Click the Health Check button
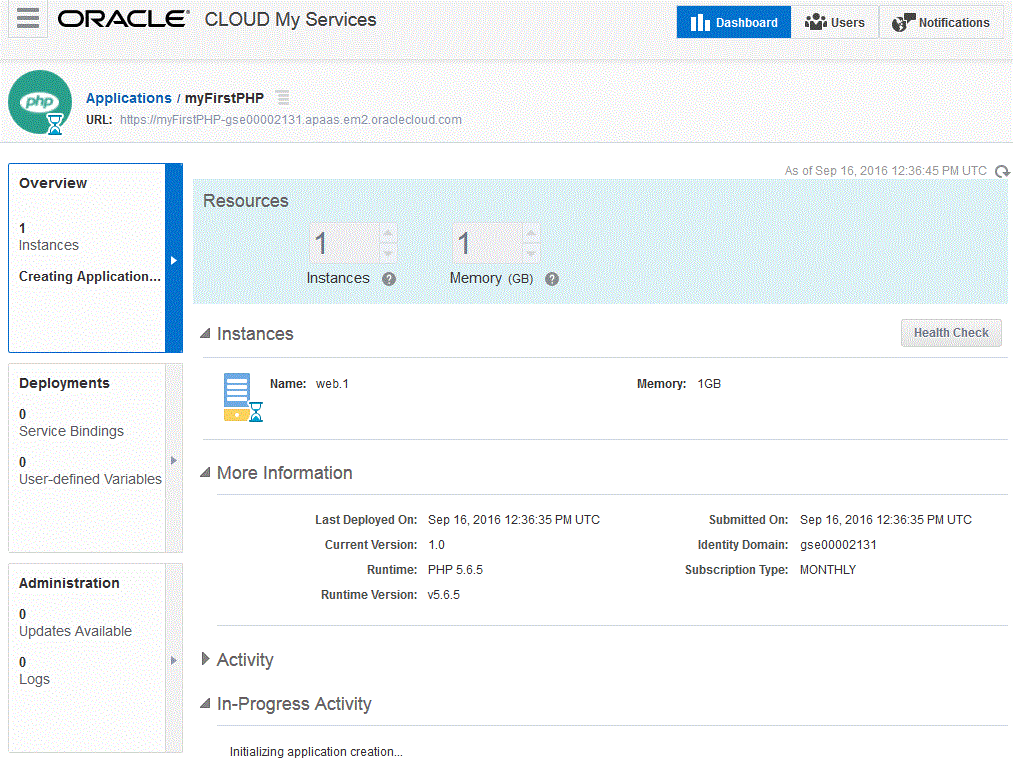Image resolution: width=1013 pixels, height=759 pixels. coord(951,333)
